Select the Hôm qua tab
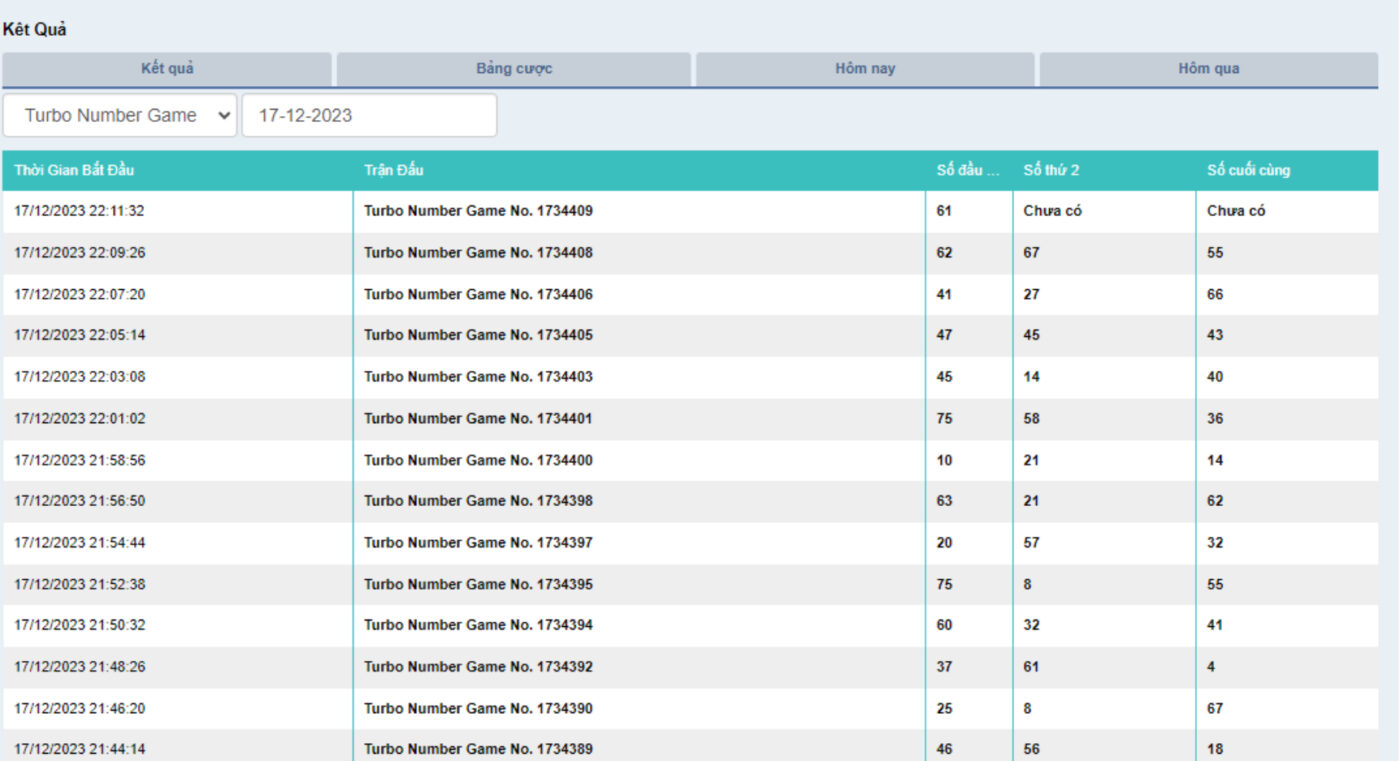1400x761 pixels. point(1208,69)
